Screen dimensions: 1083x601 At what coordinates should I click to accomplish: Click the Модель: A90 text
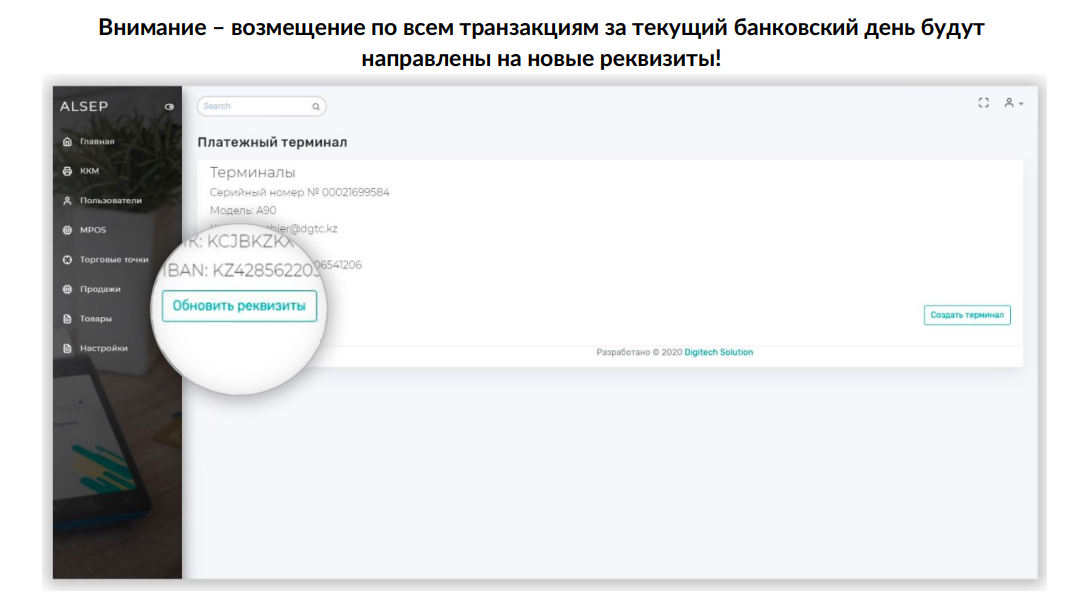tap(243, 211)
